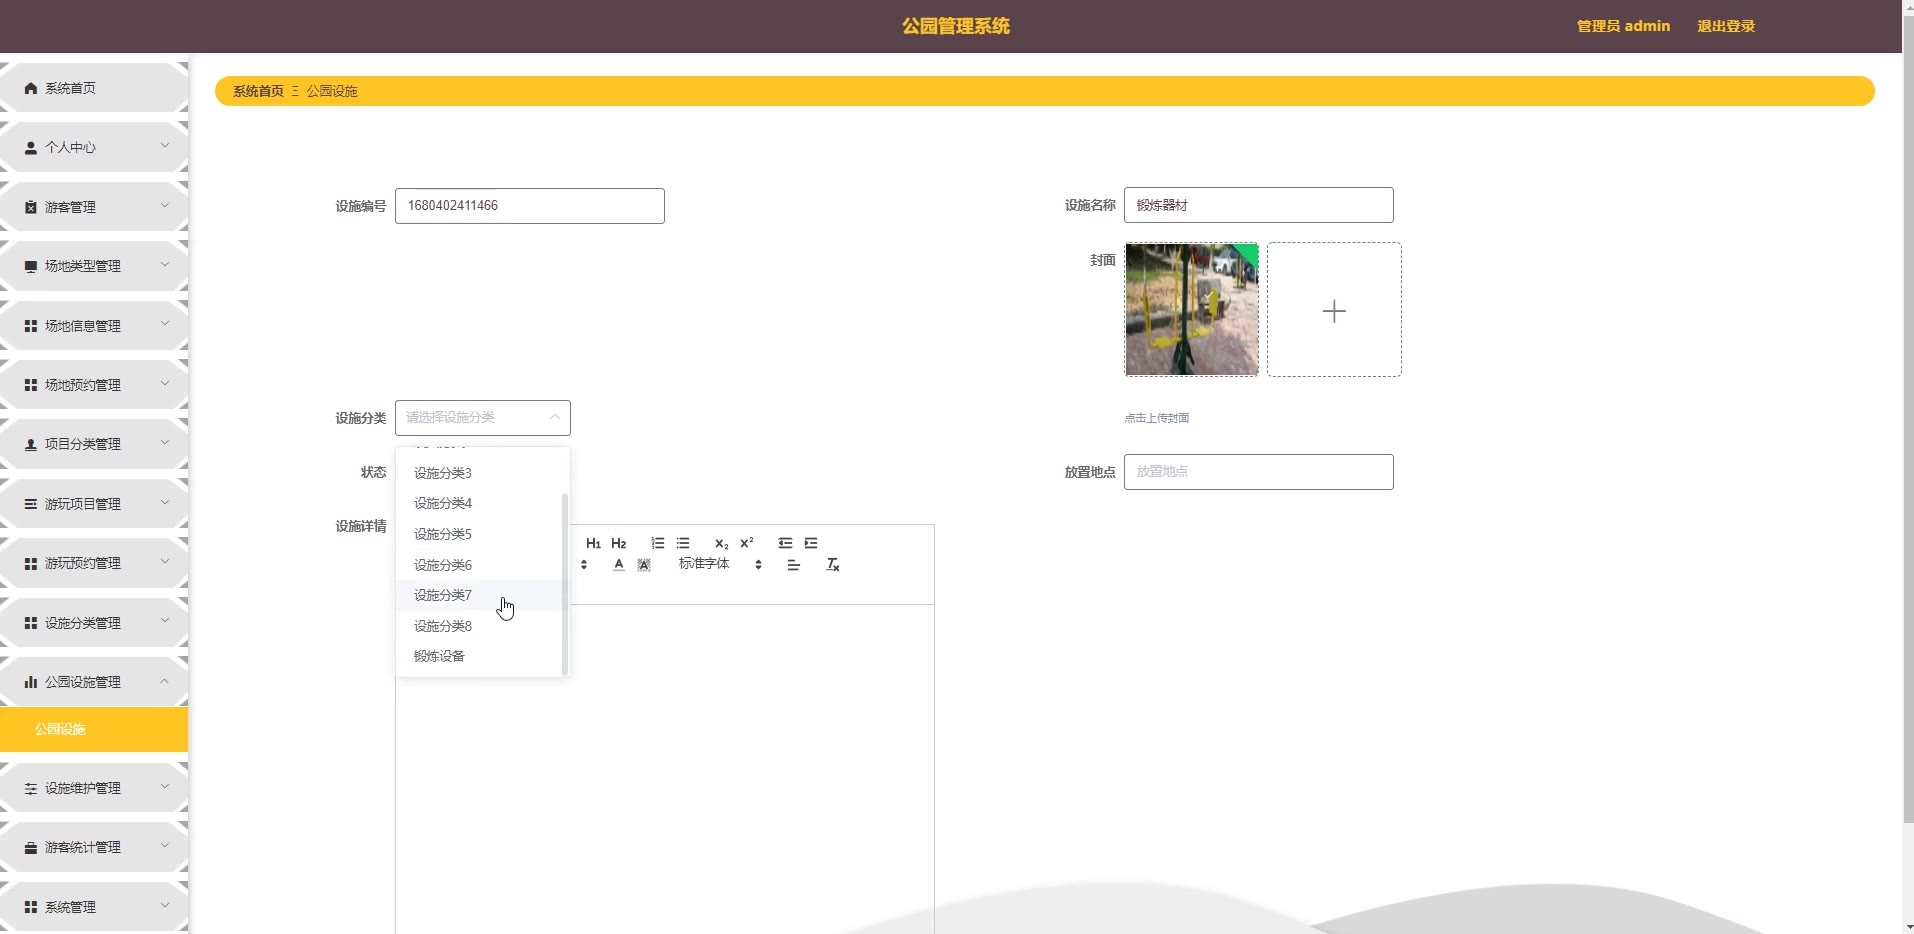Click the uploaded cover image thumbnail

coord(1192,310)
